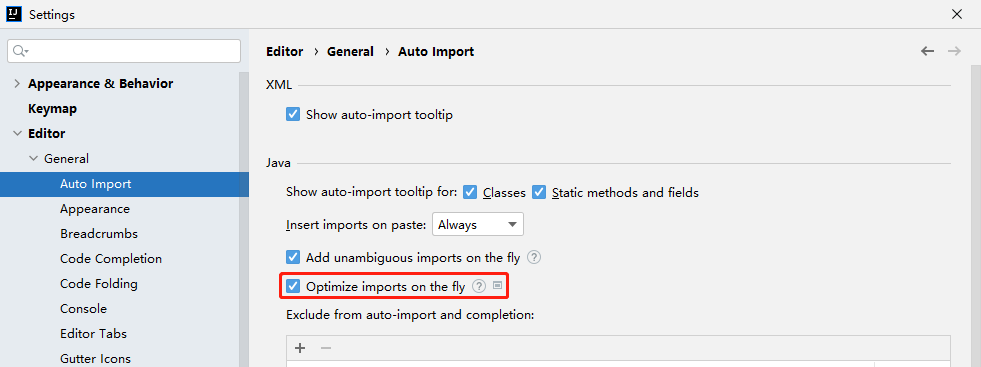The image size is (981, 367).
Task: Toggle Static methods and fields checkbox
Action: click(539, 192)
